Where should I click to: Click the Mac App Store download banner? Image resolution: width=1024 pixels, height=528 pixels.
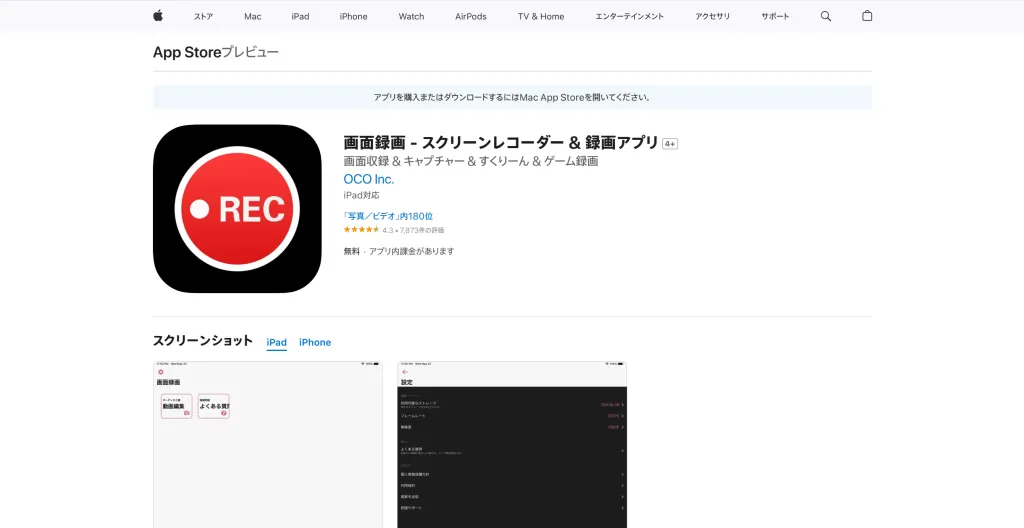[x=512, y=97]
